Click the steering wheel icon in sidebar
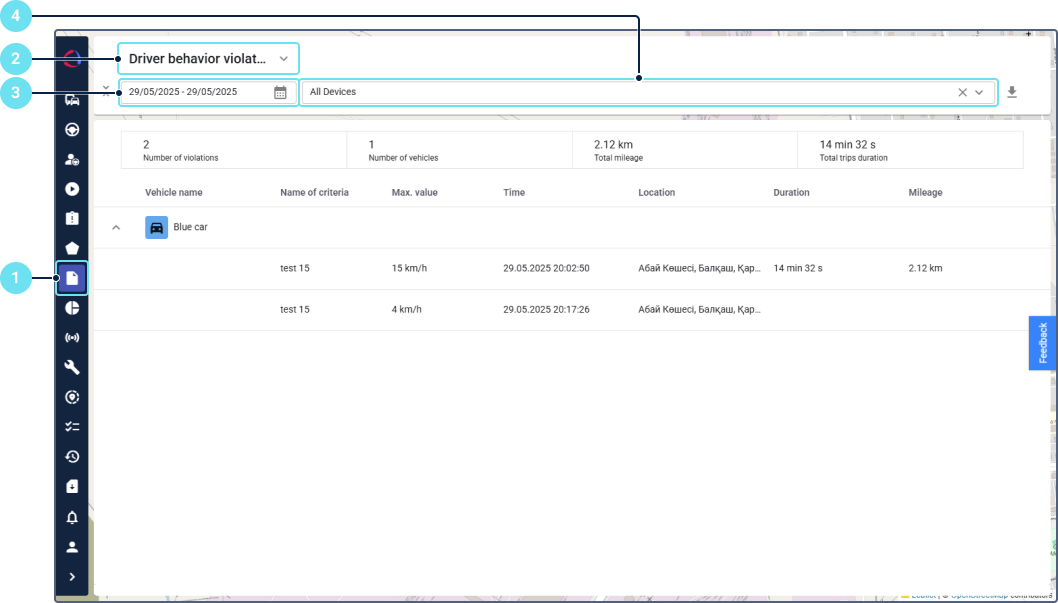This screenshot has height=603, width=1058. click(72, 129)
